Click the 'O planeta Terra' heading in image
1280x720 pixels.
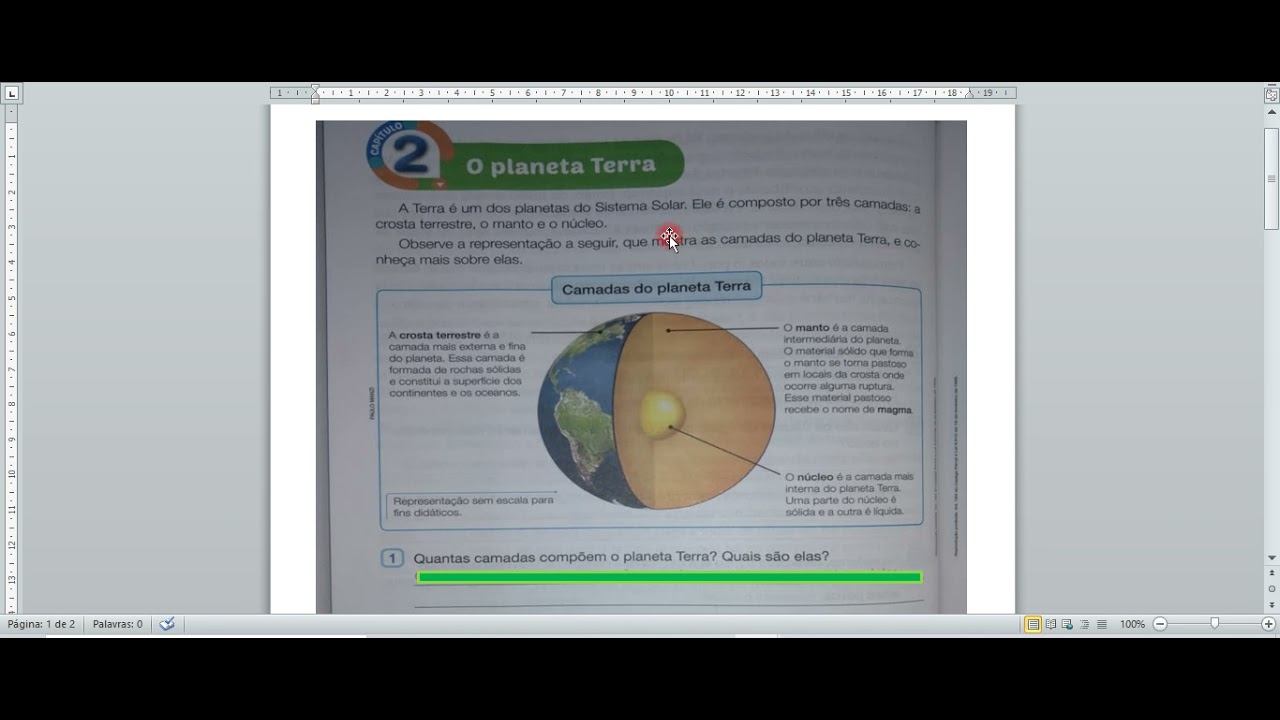click(x=560, y=166)
